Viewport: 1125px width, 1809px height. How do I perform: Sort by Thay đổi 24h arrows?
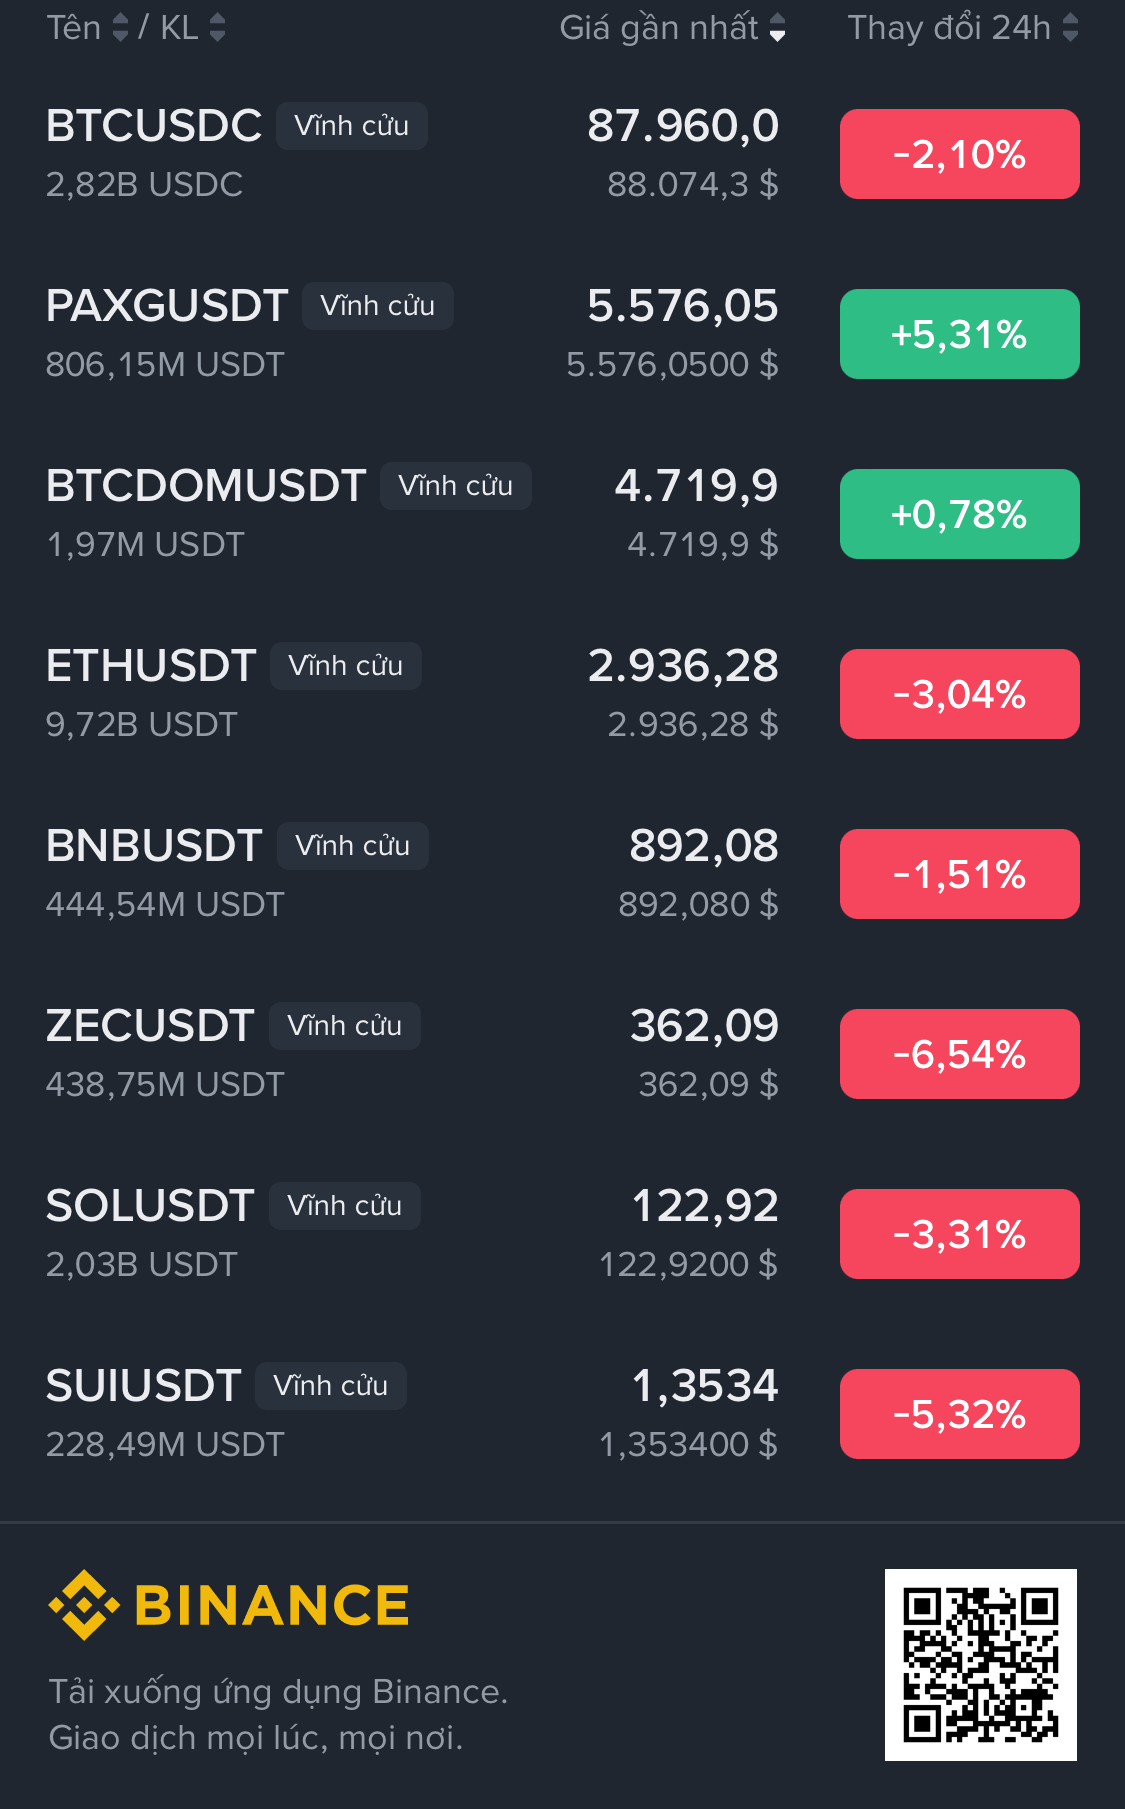pos(1070,28)
